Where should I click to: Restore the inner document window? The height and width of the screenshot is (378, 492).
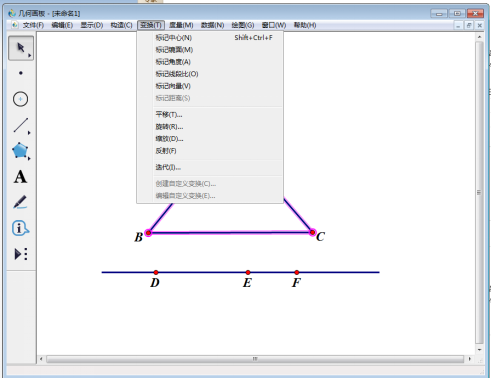click(469, 25)
